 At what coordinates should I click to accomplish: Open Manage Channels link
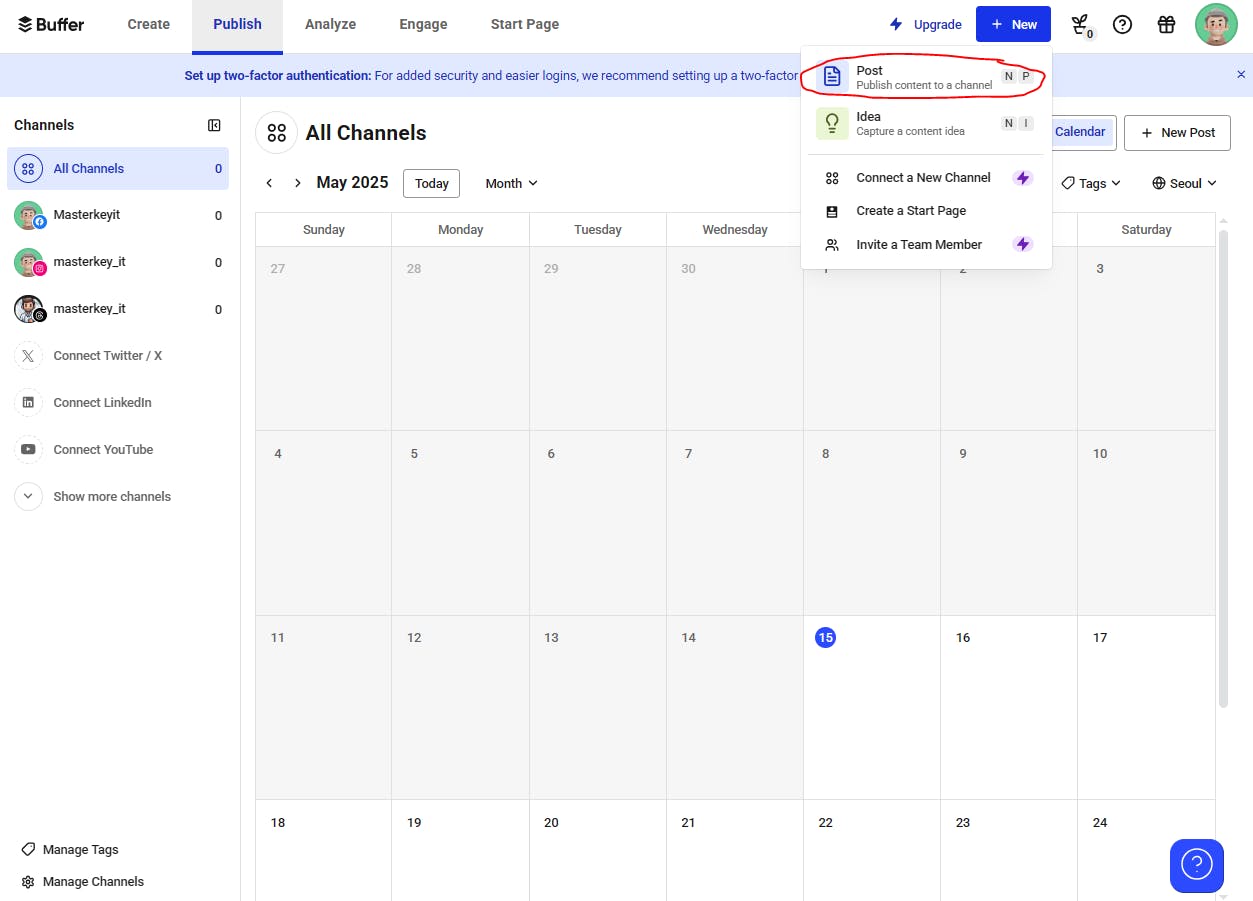[x=83, y=882]
